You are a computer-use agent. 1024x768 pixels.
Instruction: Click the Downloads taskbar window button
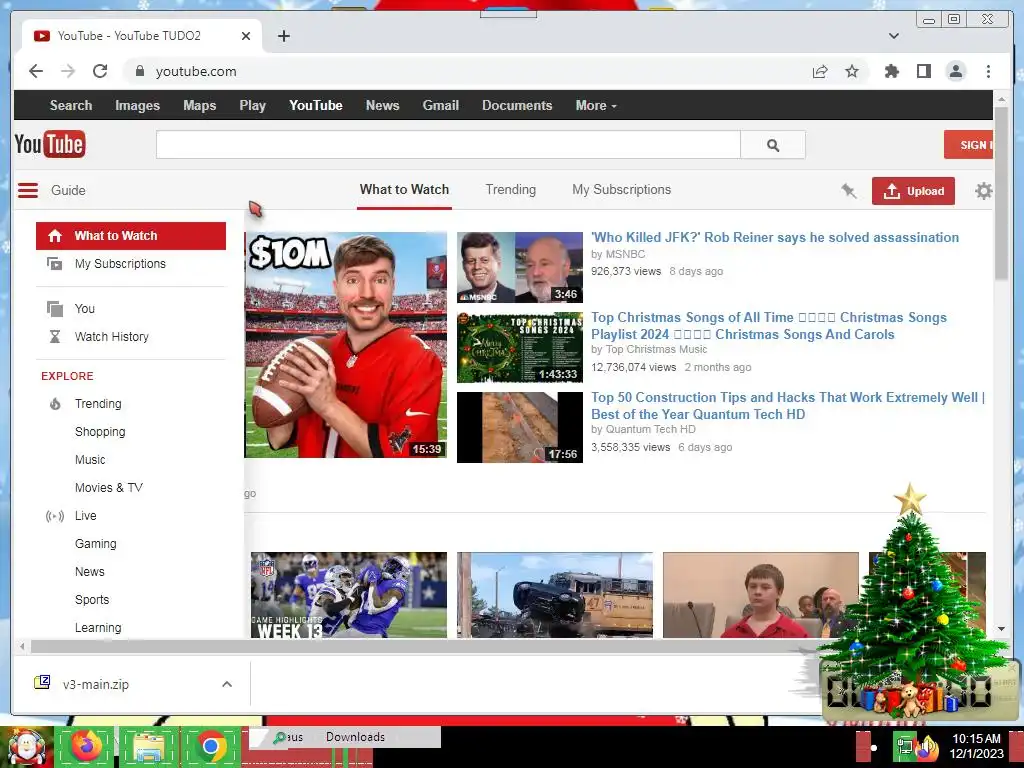(x=355, y=737)
